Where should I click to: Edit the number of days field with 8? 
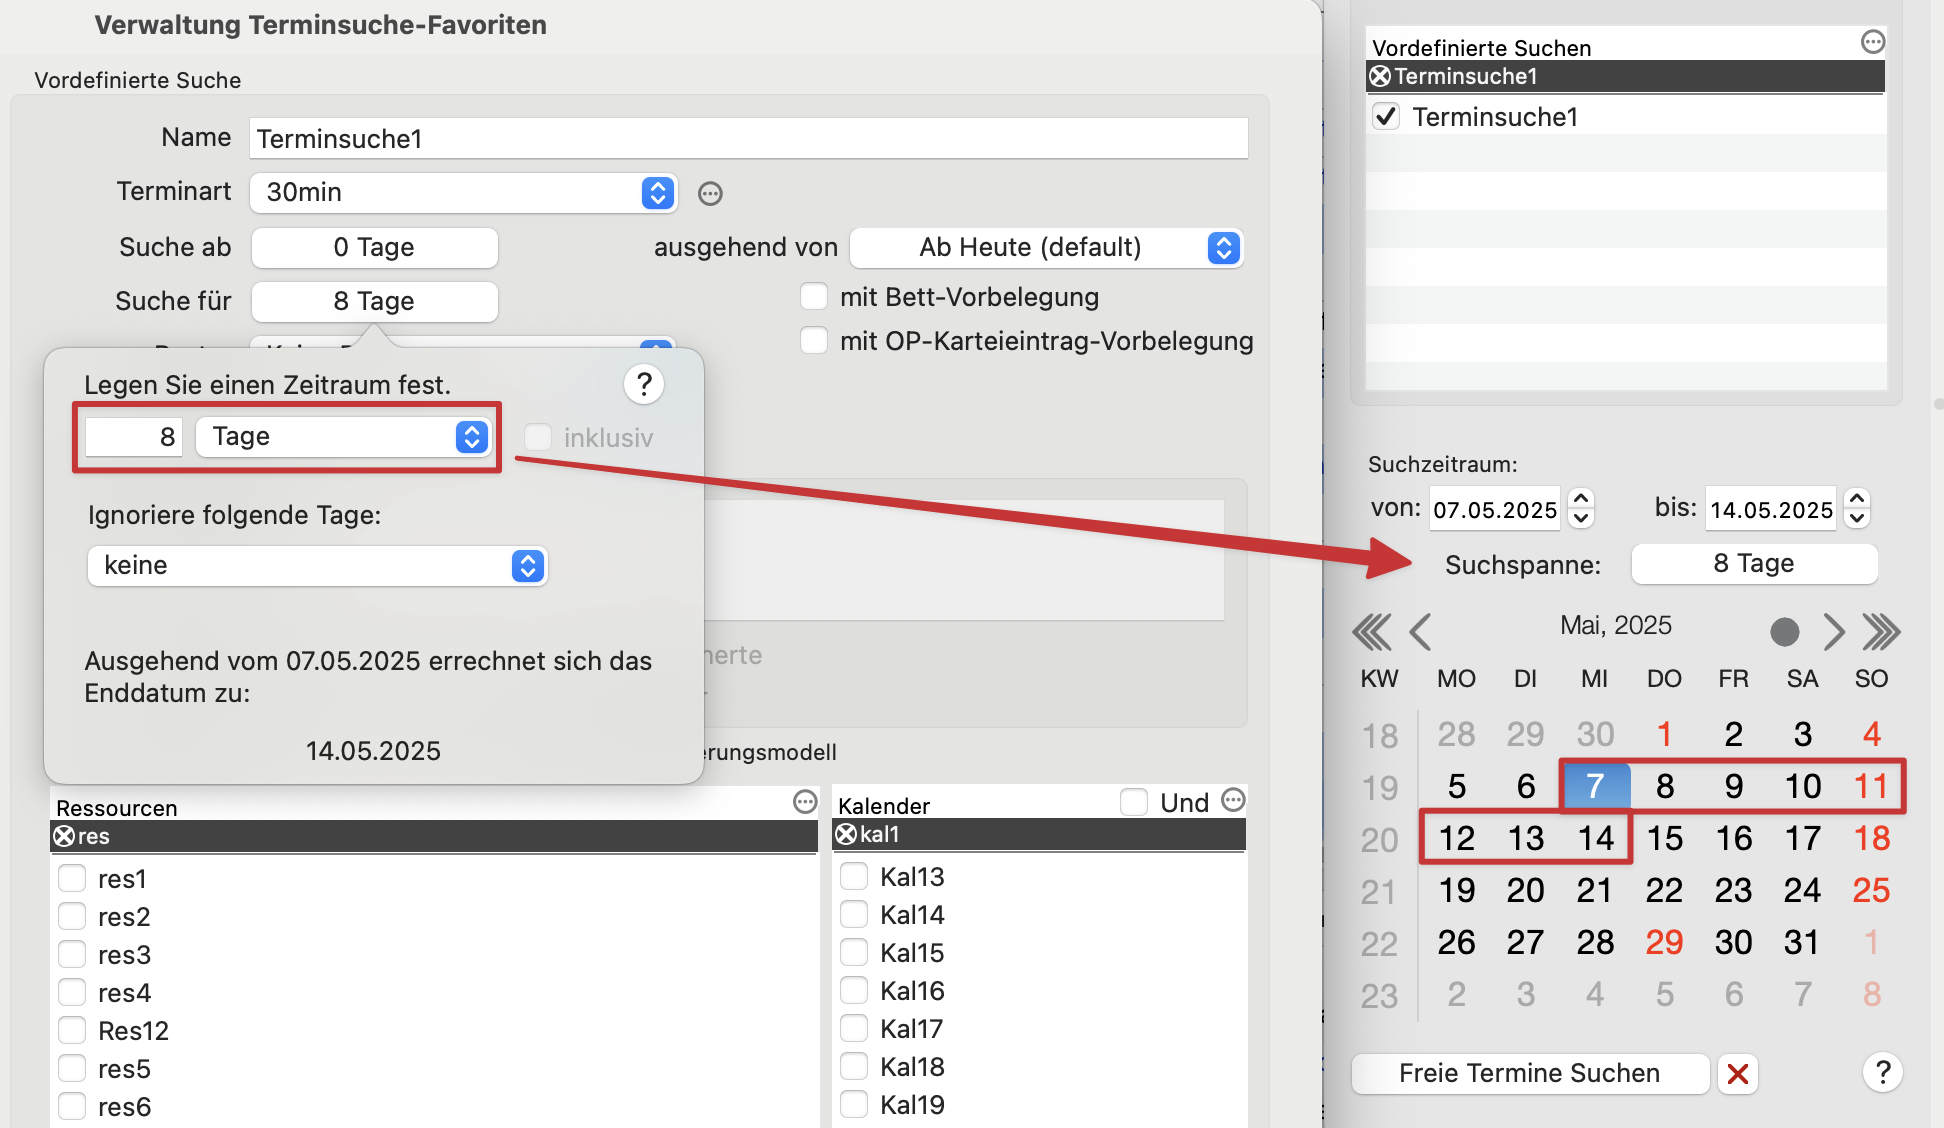(x=134, y=437)
